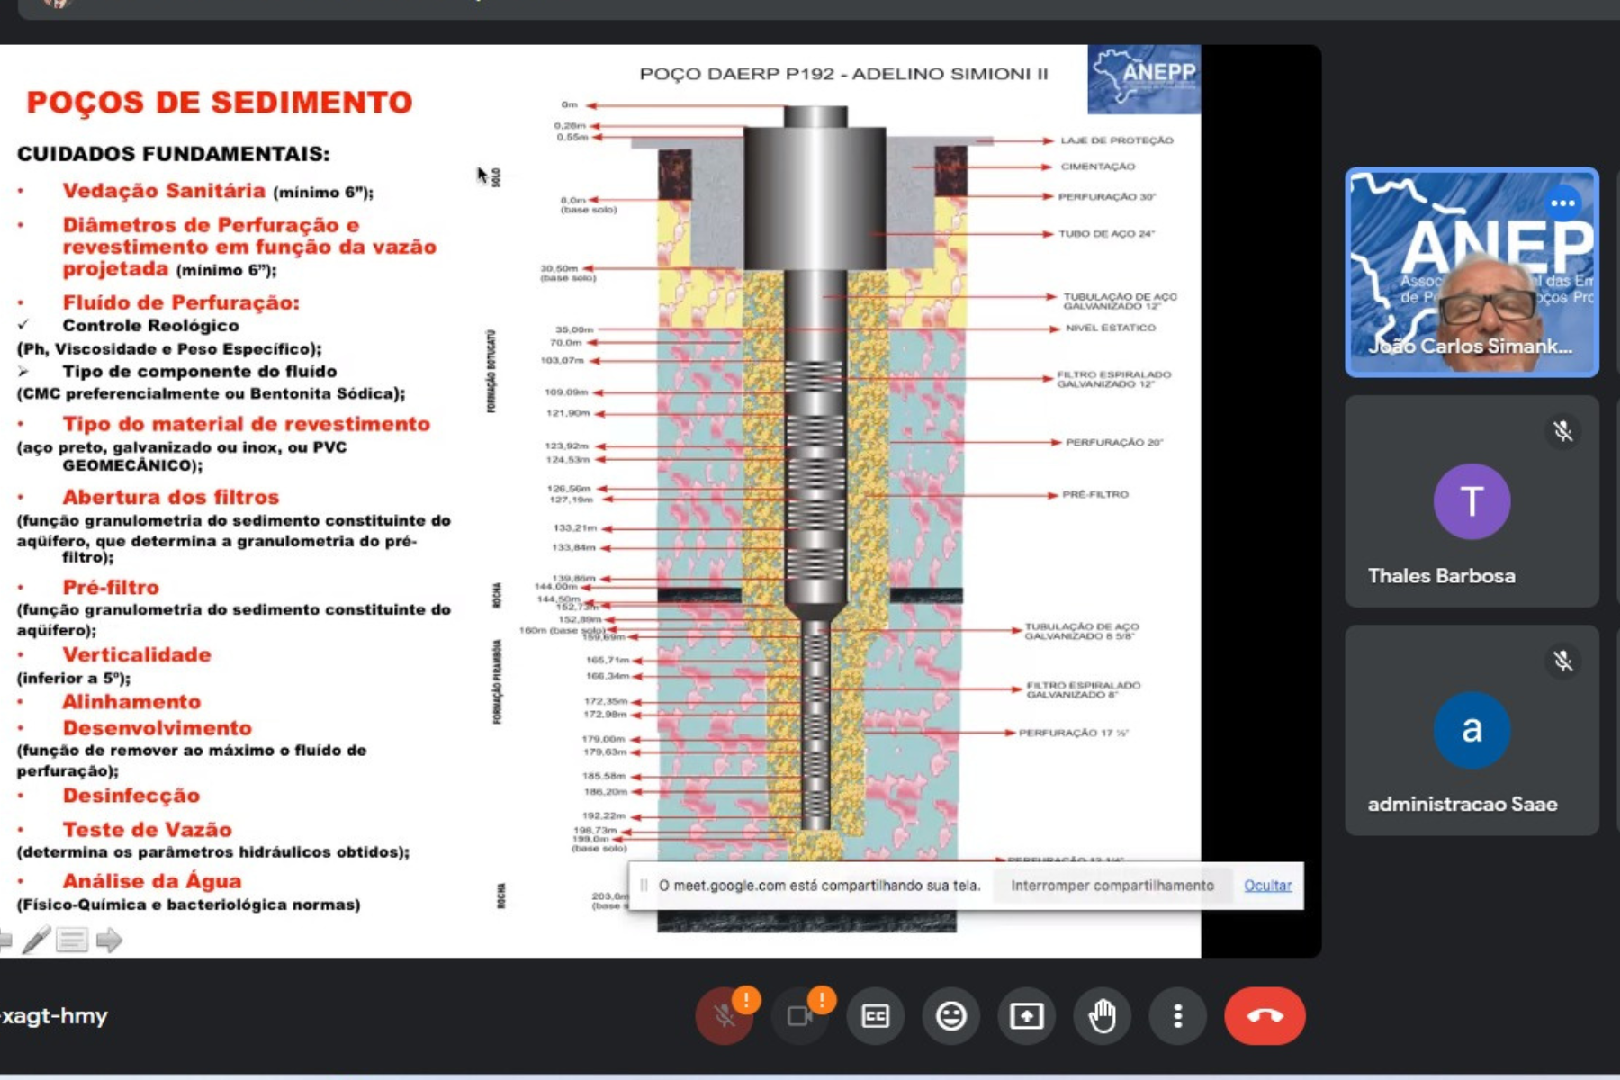Viewport: 1620px width, 1080px height.
Task: Click the Fluído de Perfuração heading
Action: click(181, 302)
